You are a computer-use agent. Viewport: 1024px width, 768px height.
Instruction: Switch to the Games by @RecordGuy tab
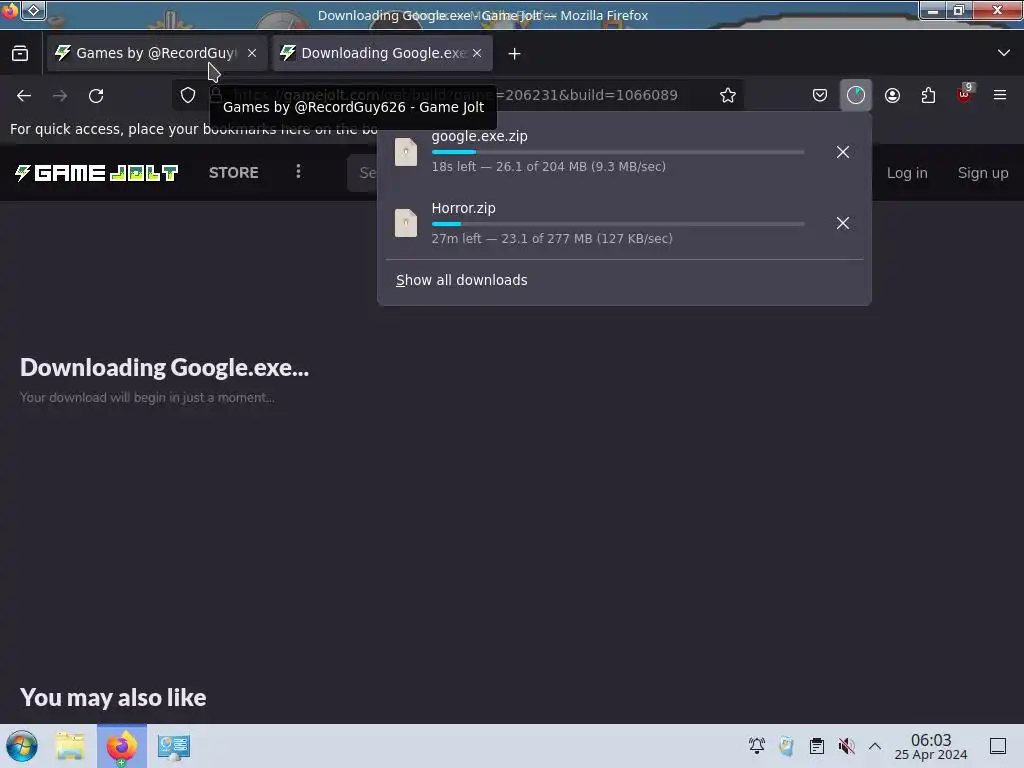(157, 53)
